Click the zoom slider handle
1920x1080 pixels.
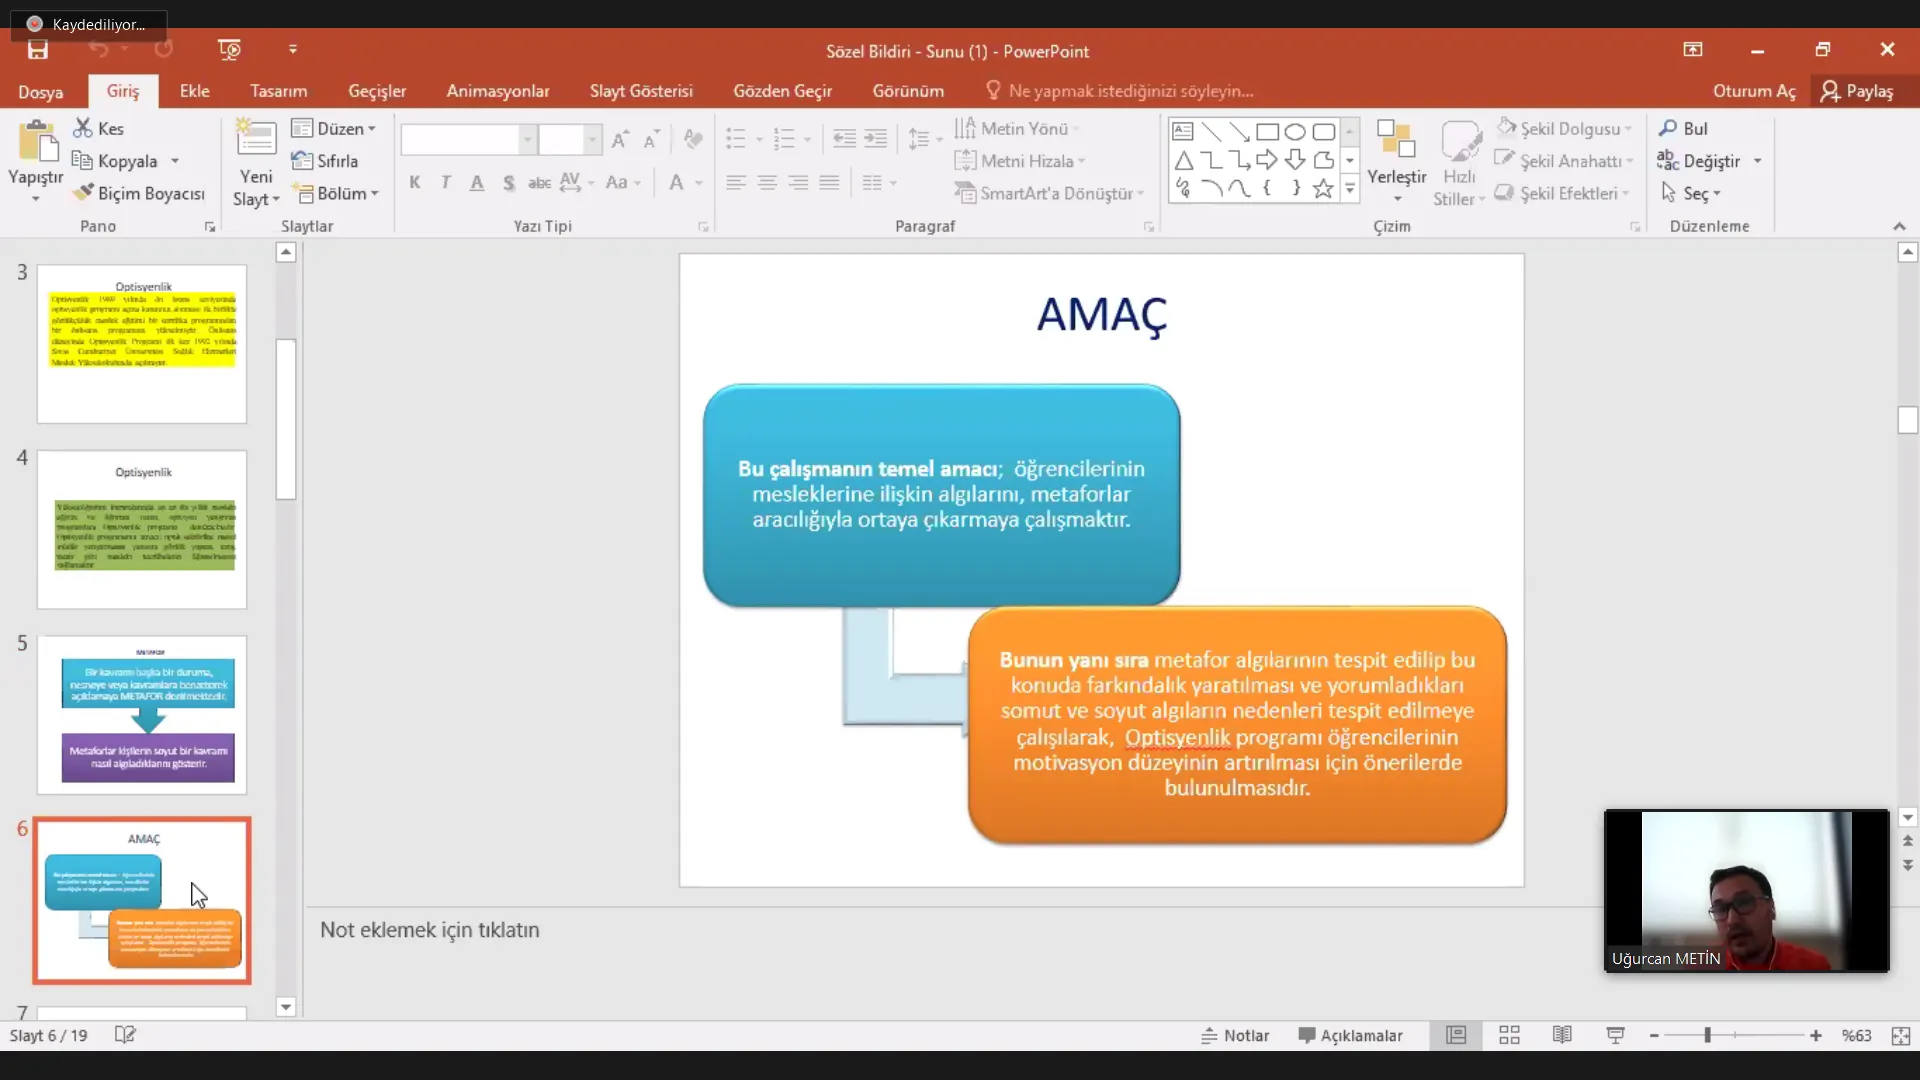tap(1707, 1036)
